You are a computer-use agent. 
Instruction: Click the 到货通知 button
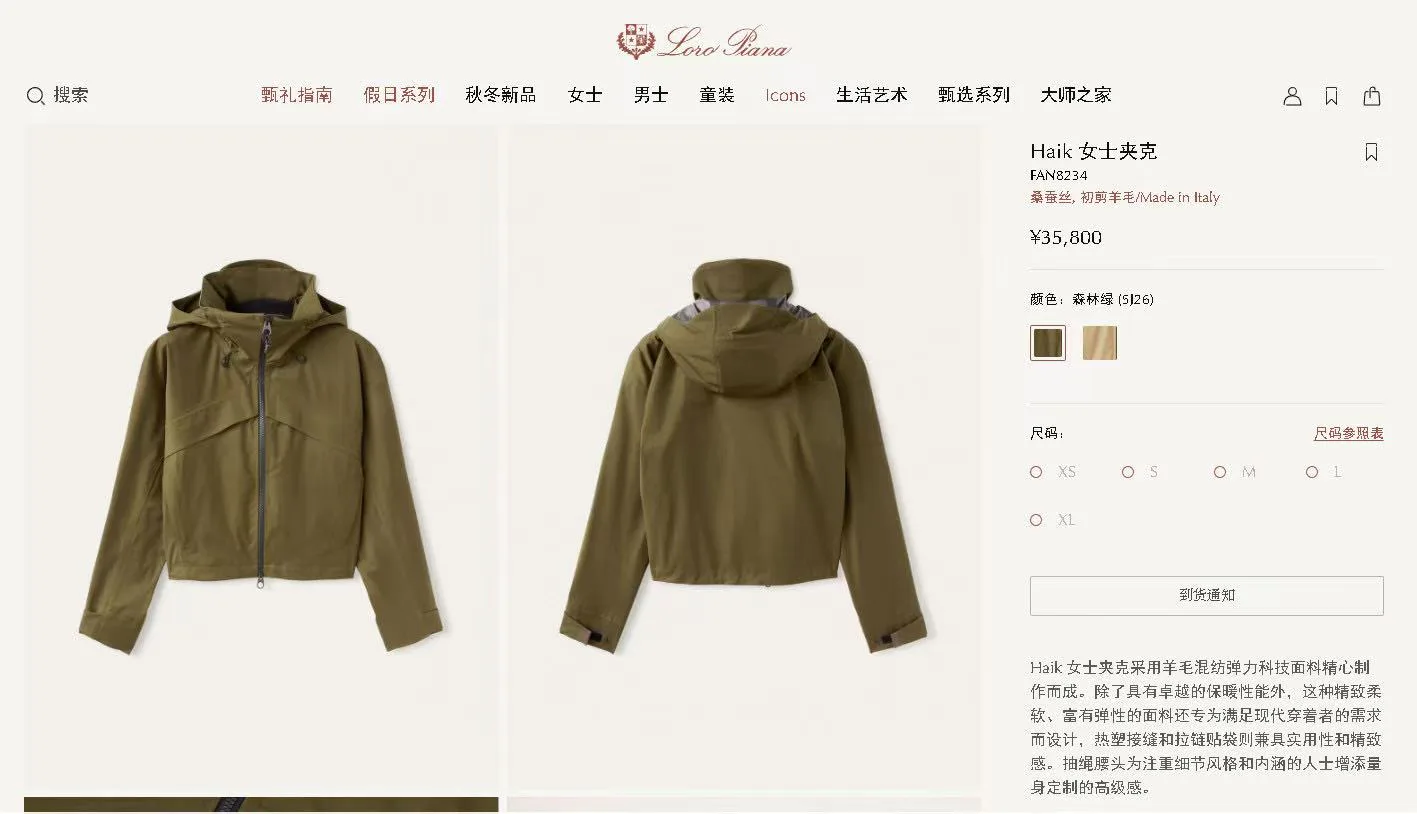pyautogui.click(x=1207, y=595)
